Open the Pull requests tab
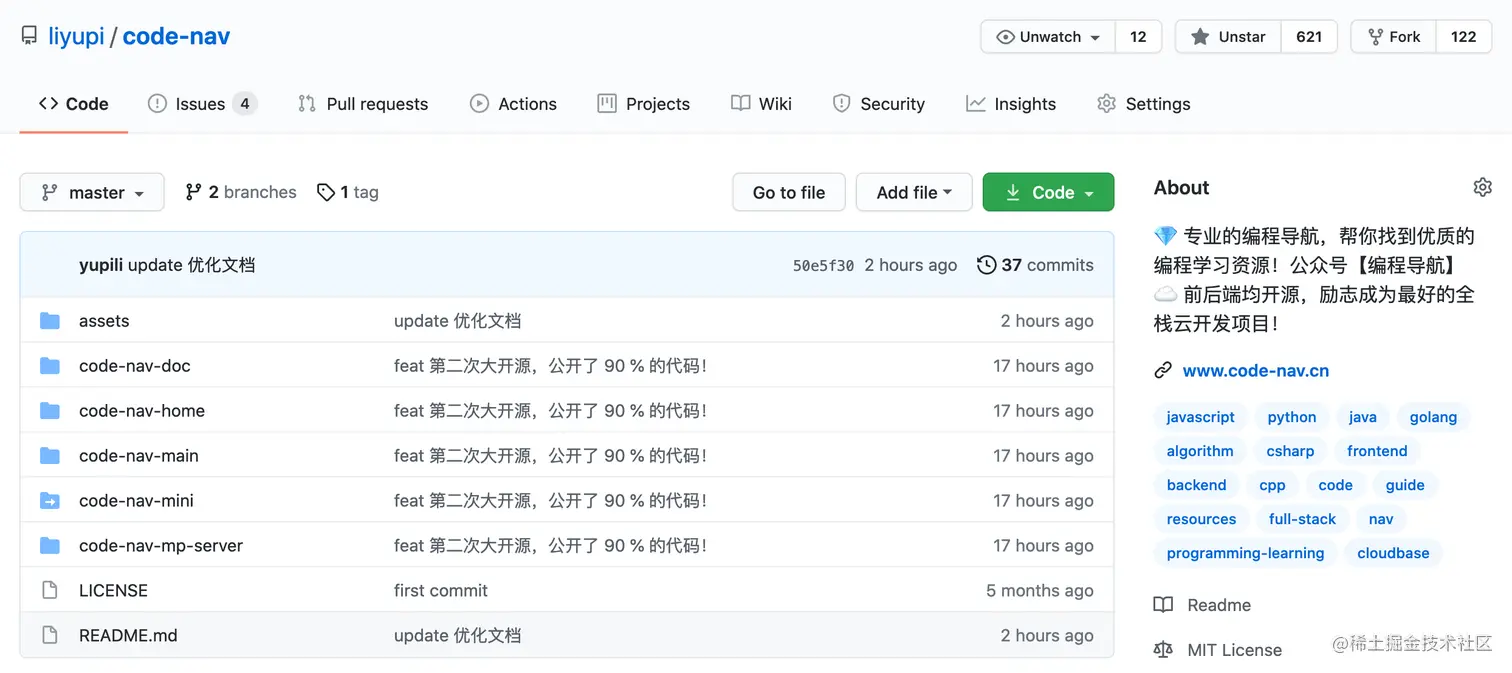The image size is (1512, 673). coord(363,104)
